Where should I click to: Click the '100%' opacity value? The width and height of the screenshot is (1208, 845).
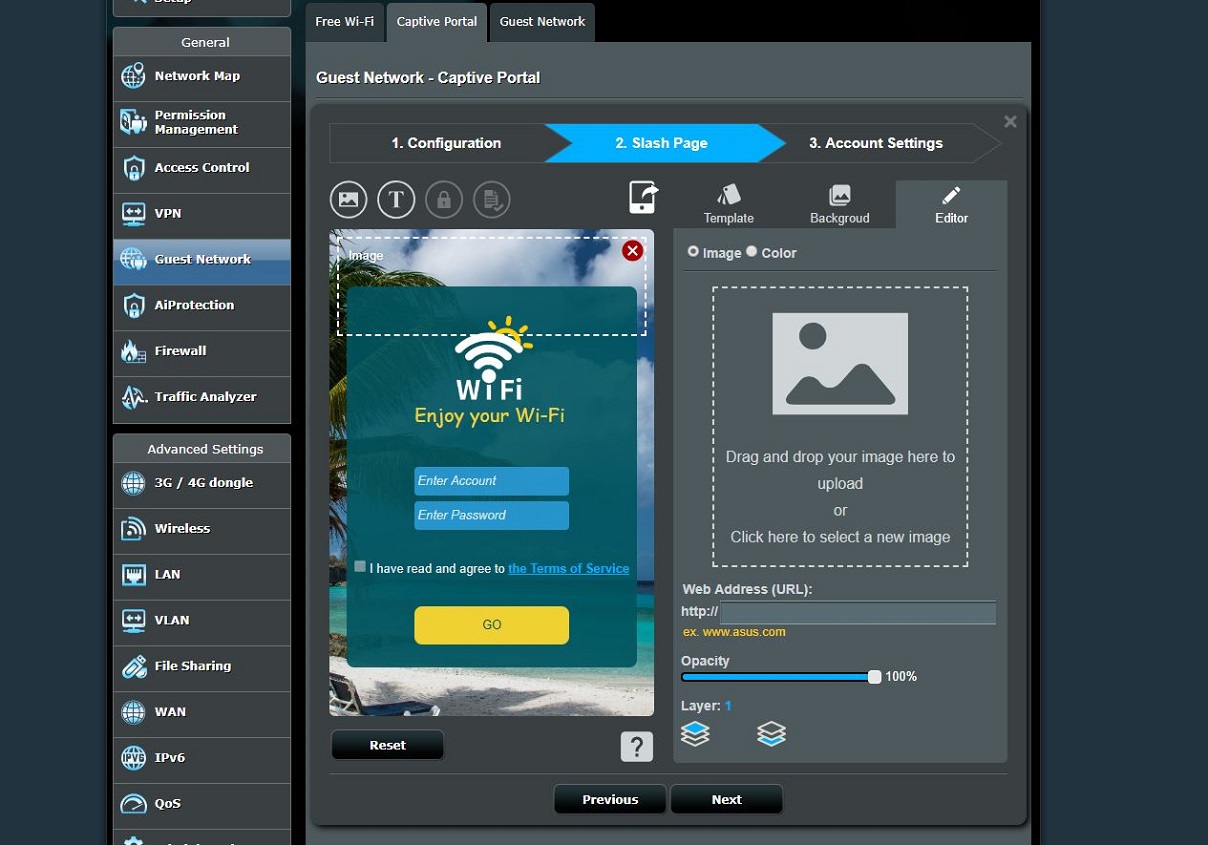click(x=901, y=677)
